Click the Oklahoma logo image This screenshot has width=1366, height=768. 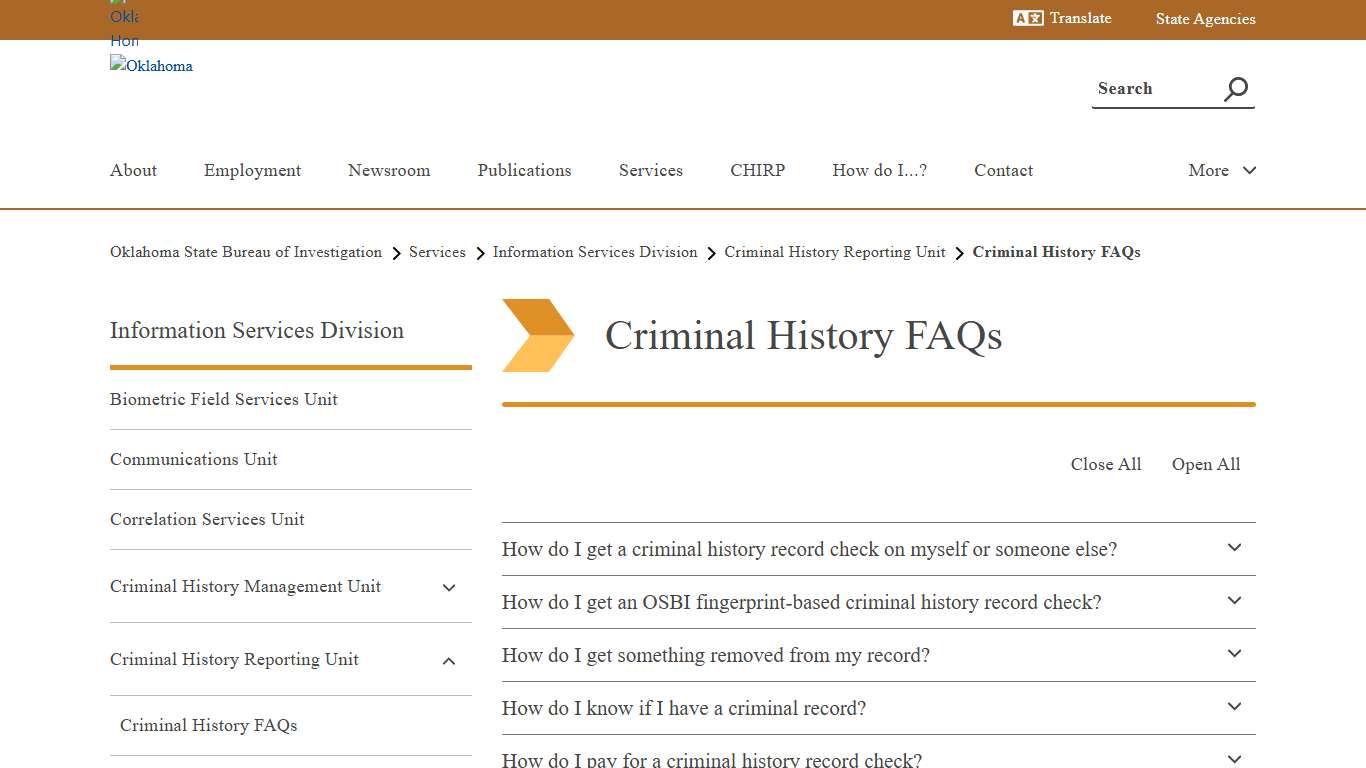pyautogui.click(x=151, y=66)
